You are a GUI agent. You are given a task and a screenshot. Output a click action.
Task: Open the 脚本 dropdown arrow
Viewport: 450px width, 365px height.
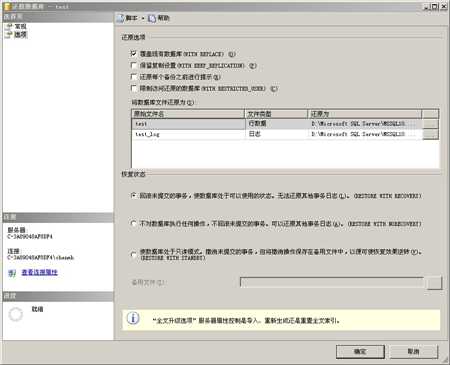click(x=143, y=18)
